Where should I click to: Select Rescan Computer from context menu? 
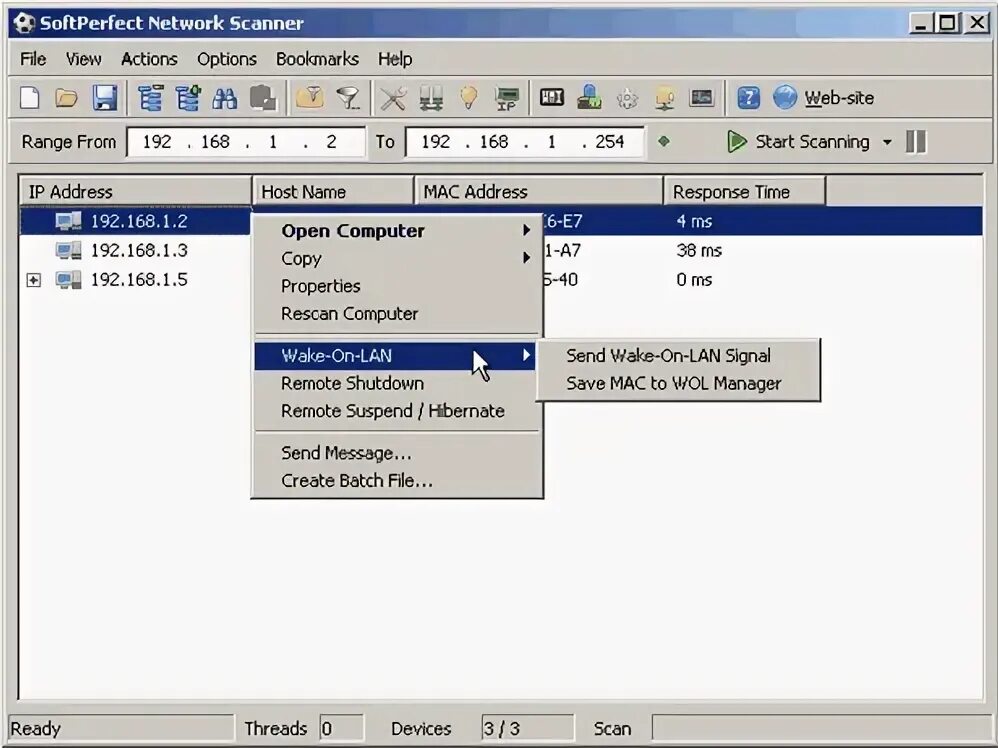coord(397,314)
